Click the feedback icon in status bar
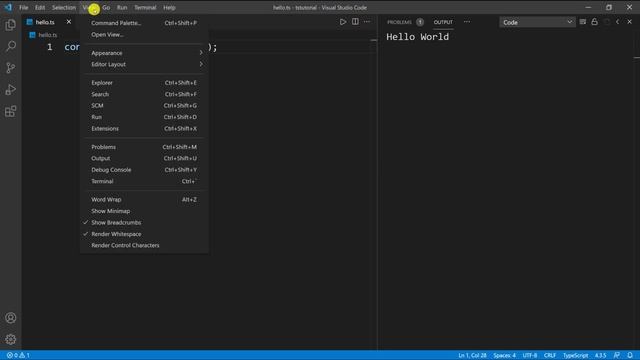 (617, 356)
